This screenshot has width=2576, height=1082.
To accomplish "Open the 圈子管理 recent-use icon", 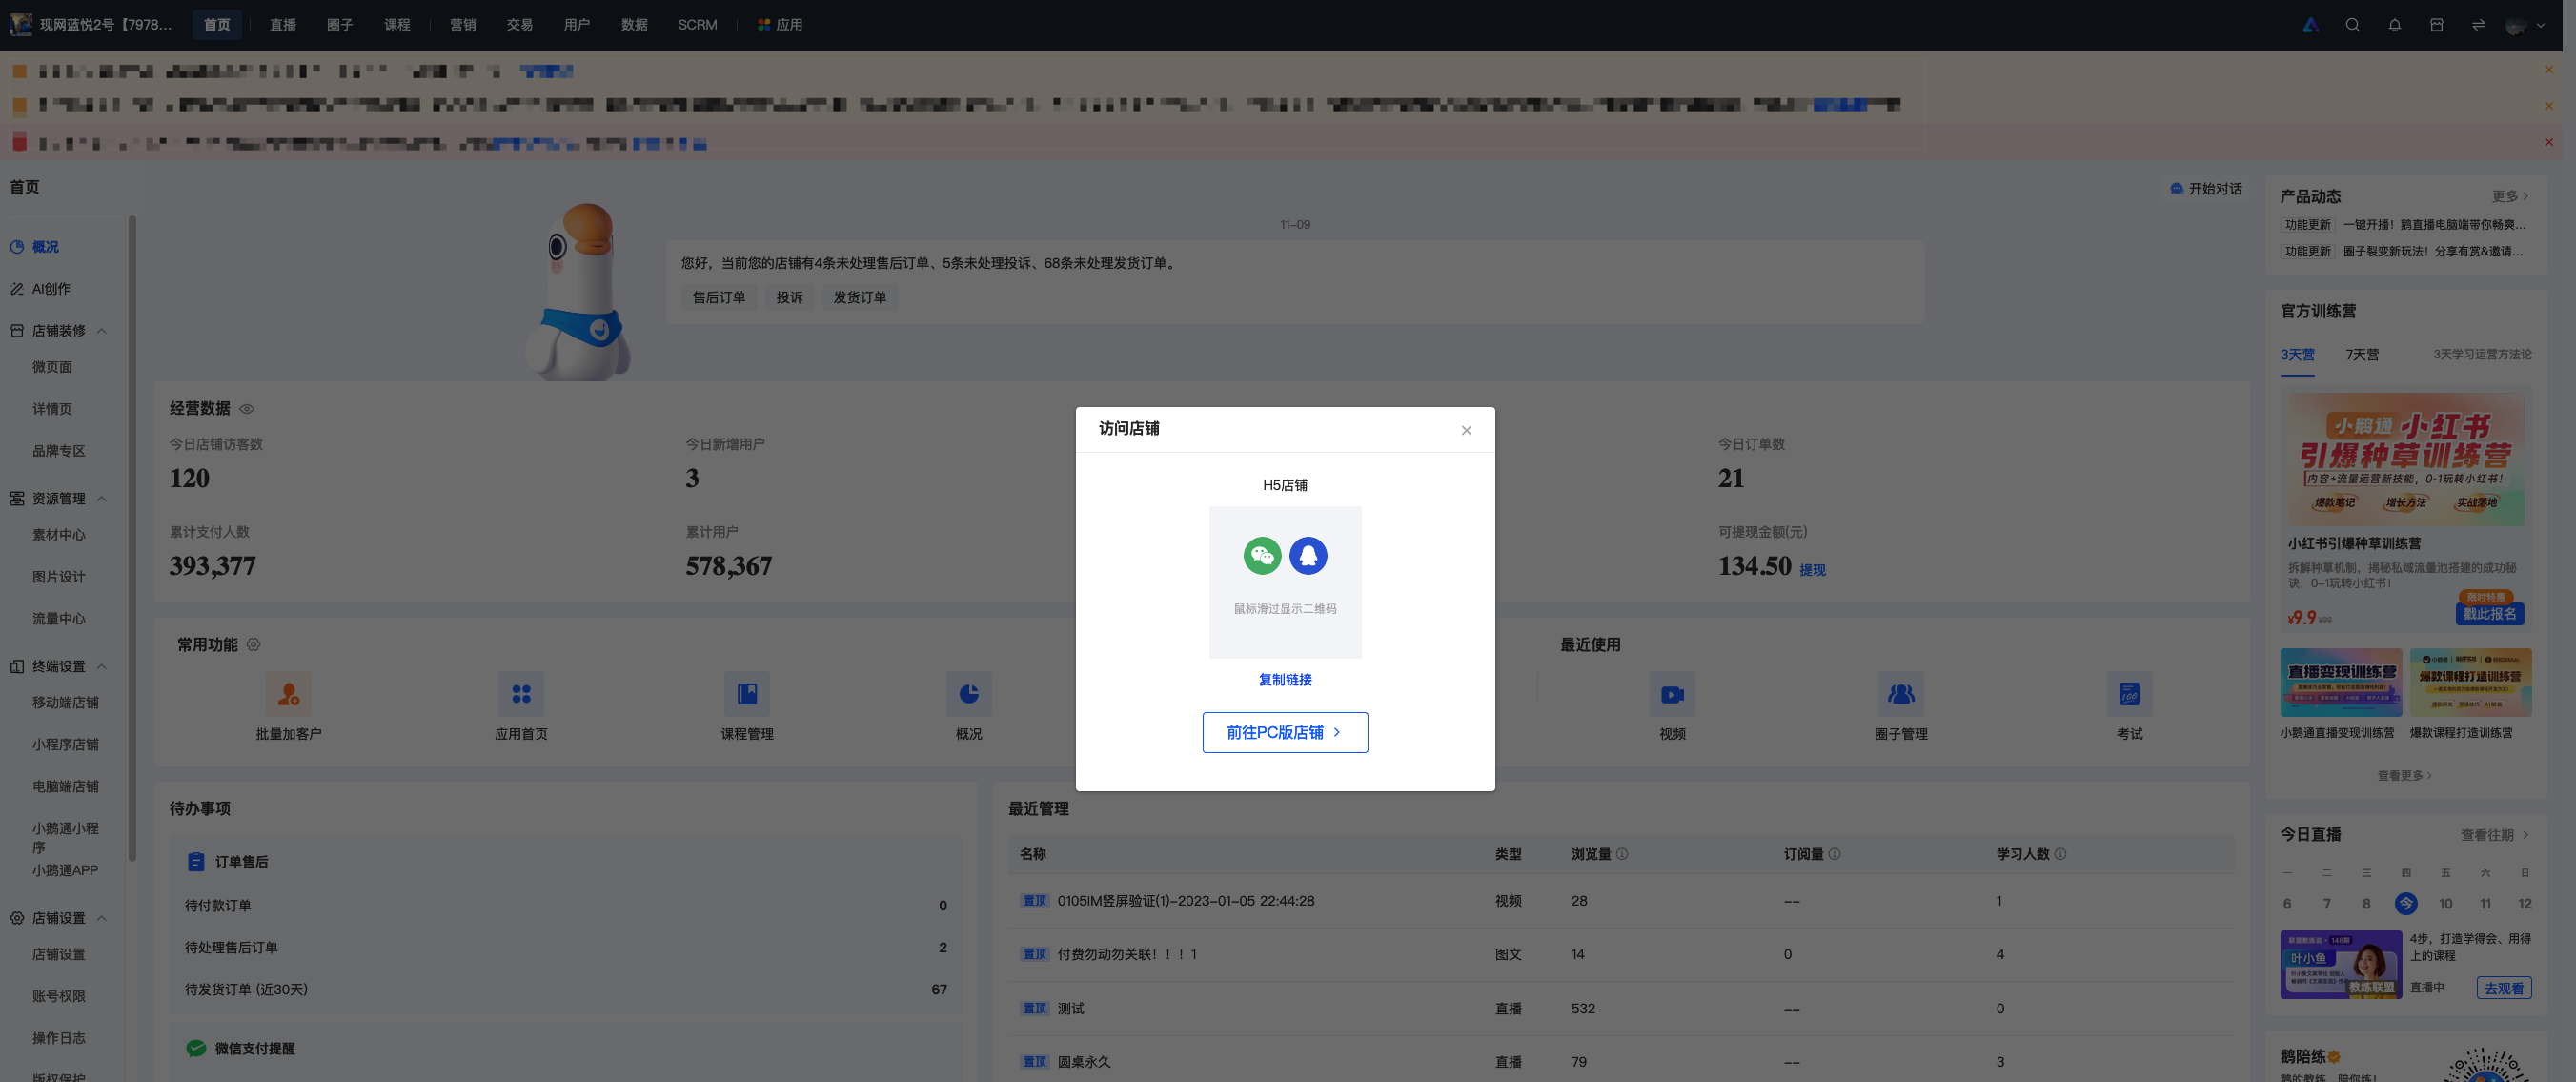I will 1901,694.
